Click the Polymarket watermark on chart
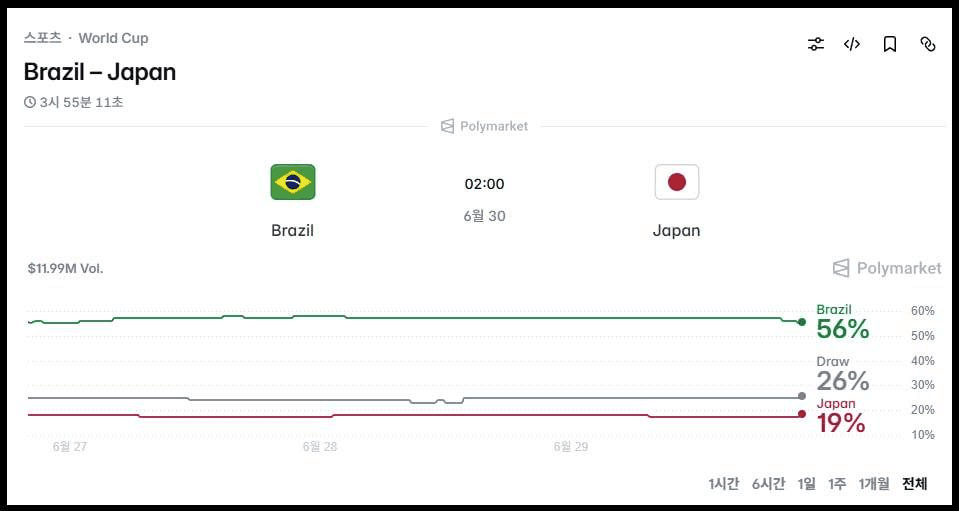 click(887, 268)
